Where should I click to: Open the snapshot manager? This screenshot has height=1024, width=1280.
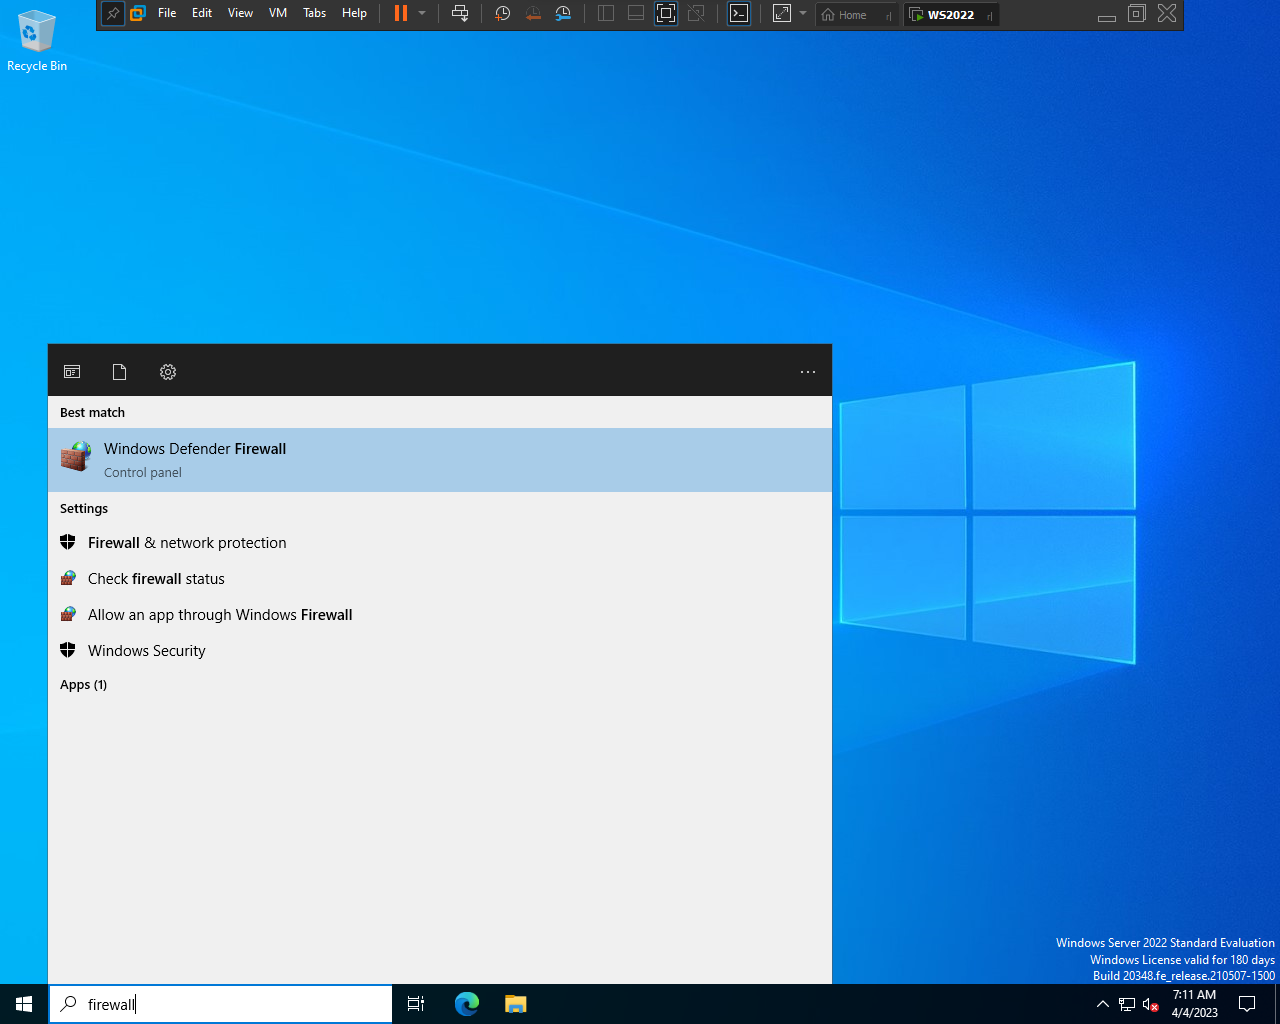click(x=563, y=14)
